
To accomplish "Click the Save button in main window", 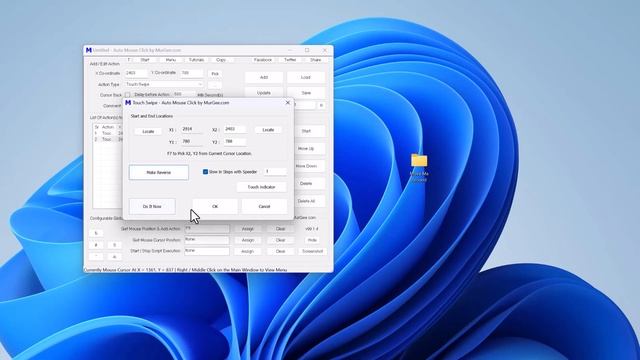I will pyautogui.click(x=306, y=93).
